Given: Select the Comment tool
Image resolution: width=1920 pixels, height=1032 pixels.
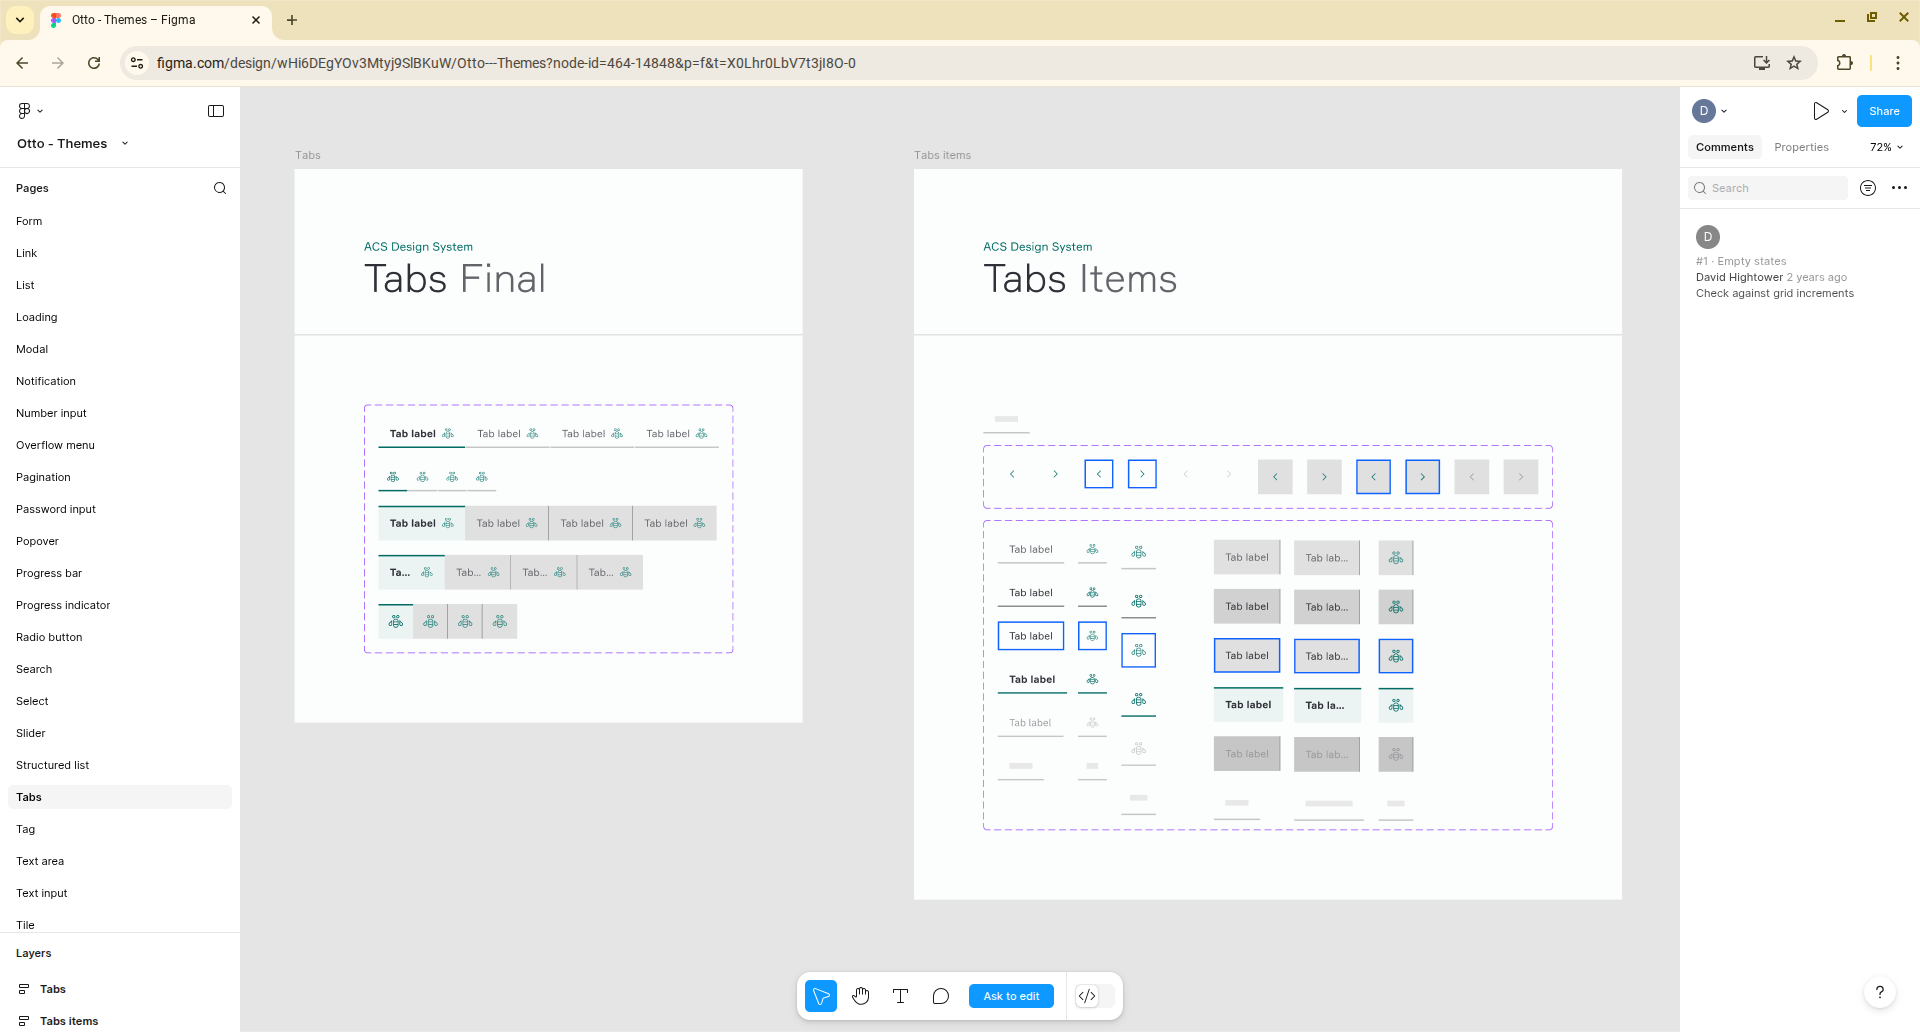Looking at the screenshot, I should coord(940,996).
